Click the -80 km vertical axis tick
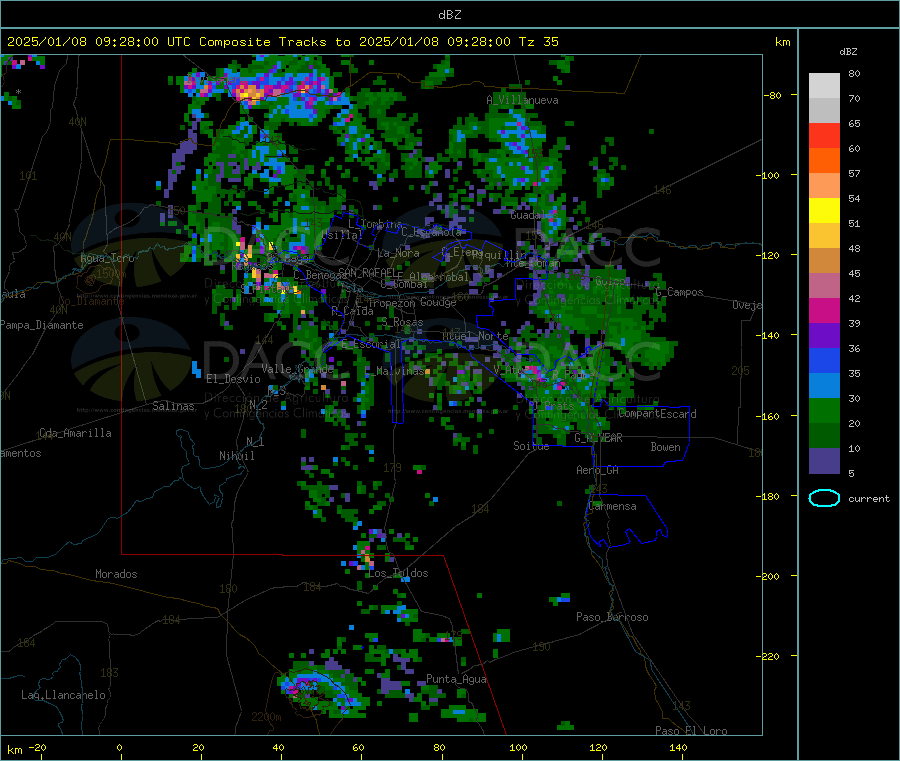Screen dimensions: 900x761 pyautogui.click(x=773, y=95)
